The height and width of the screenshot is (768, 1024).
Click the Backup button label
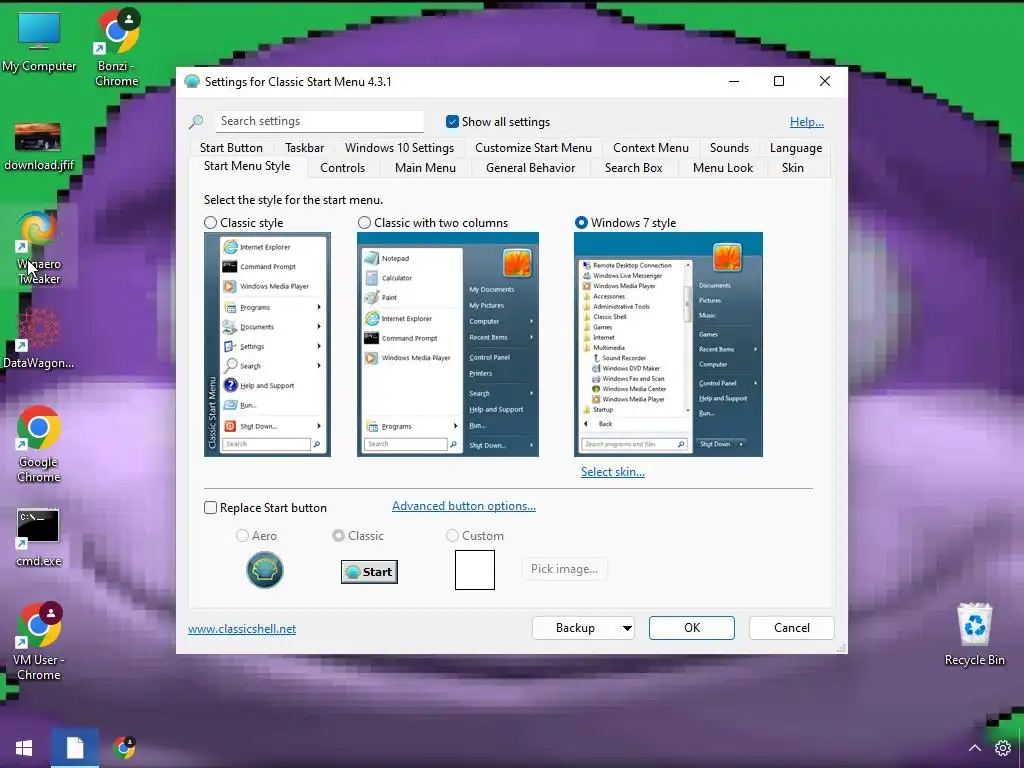(575, 628)
